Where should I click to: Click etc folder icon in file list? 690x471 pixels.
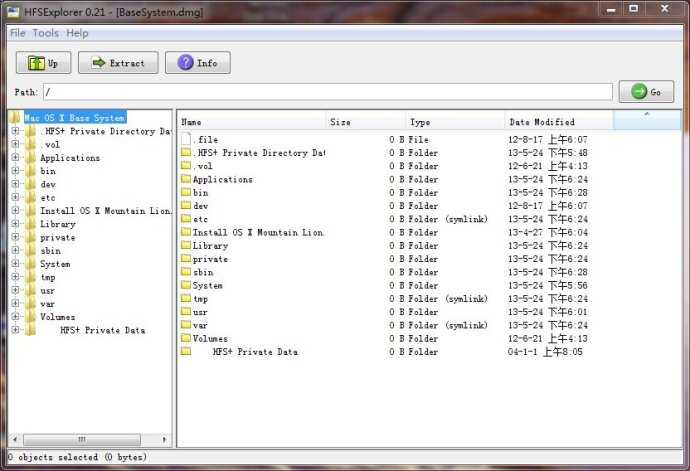[x=186, y=218]
